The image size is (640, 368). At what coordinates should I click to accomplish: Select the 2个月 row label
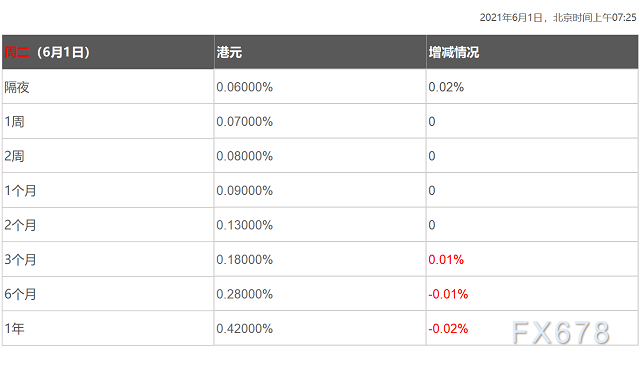(20, 225)
